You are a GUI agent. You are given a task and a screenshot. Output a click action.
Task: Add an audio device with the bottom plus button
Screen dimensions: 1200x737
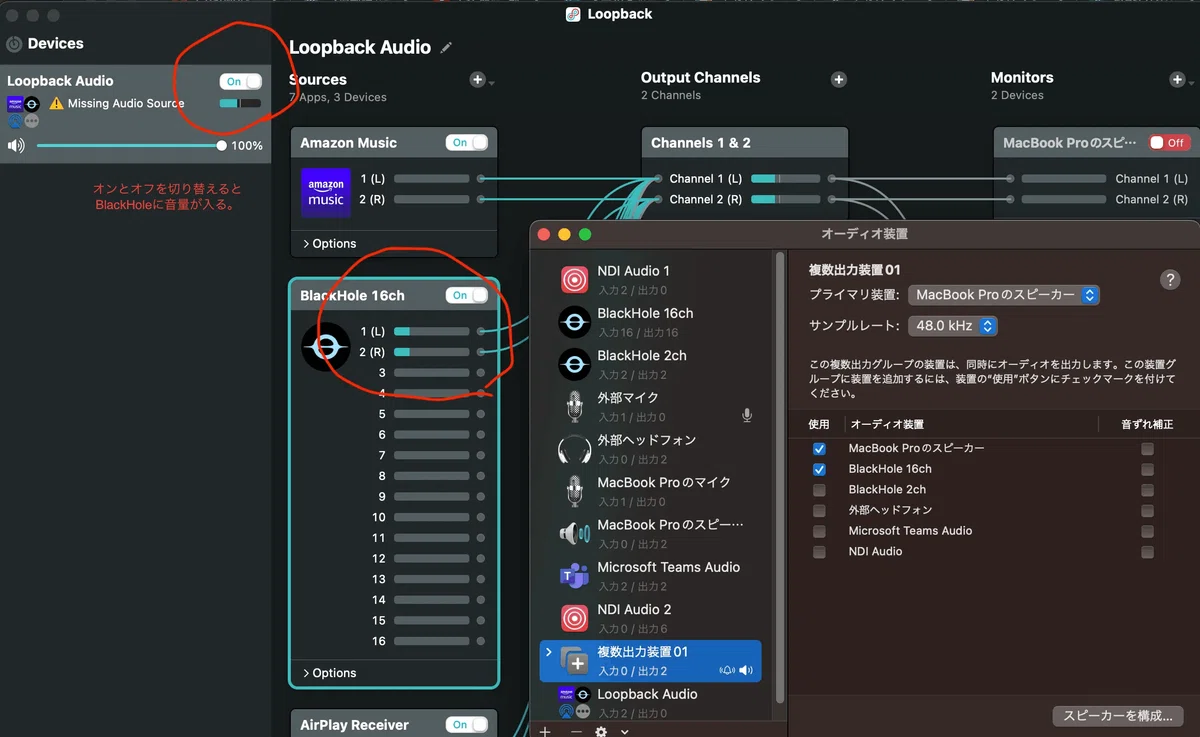pos(545,732)
